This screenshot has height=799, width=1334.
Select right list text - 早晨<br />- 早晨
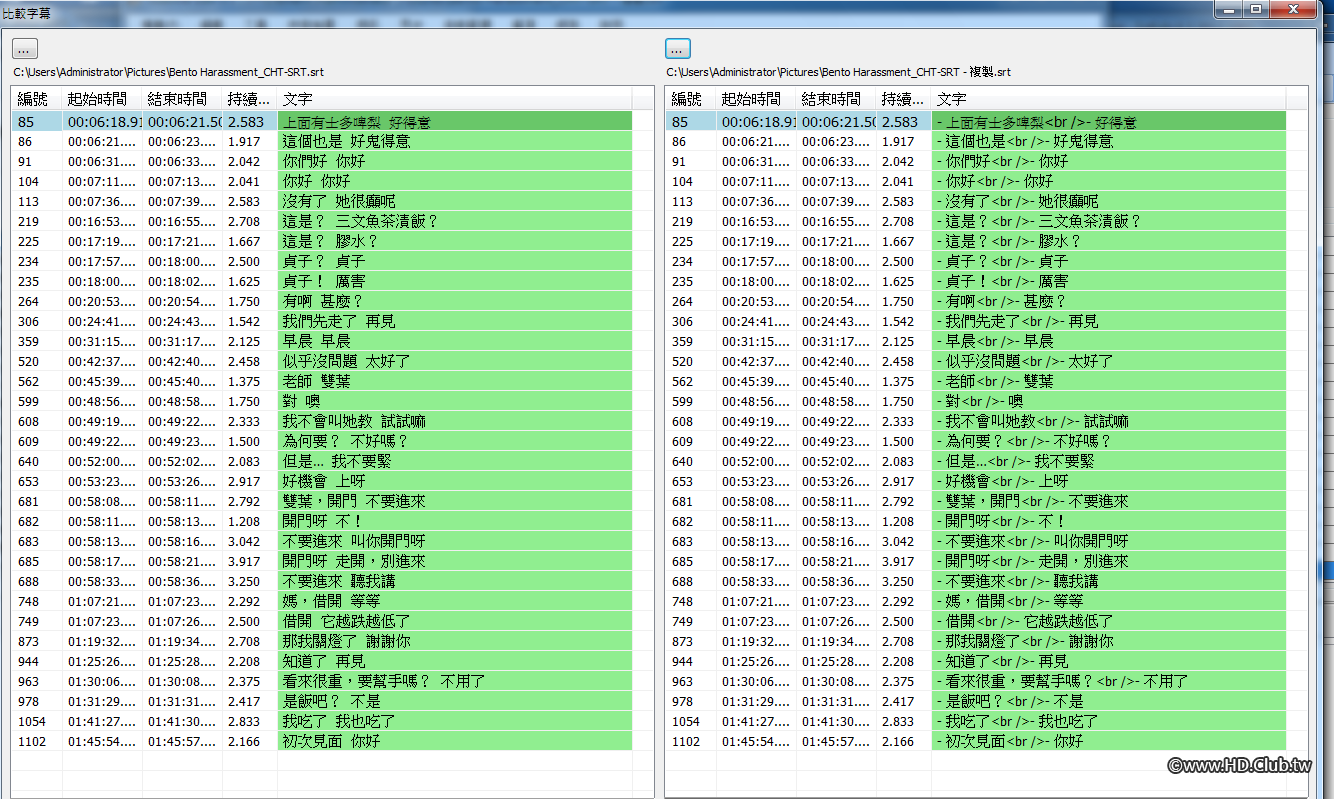[x=994, y=341]
